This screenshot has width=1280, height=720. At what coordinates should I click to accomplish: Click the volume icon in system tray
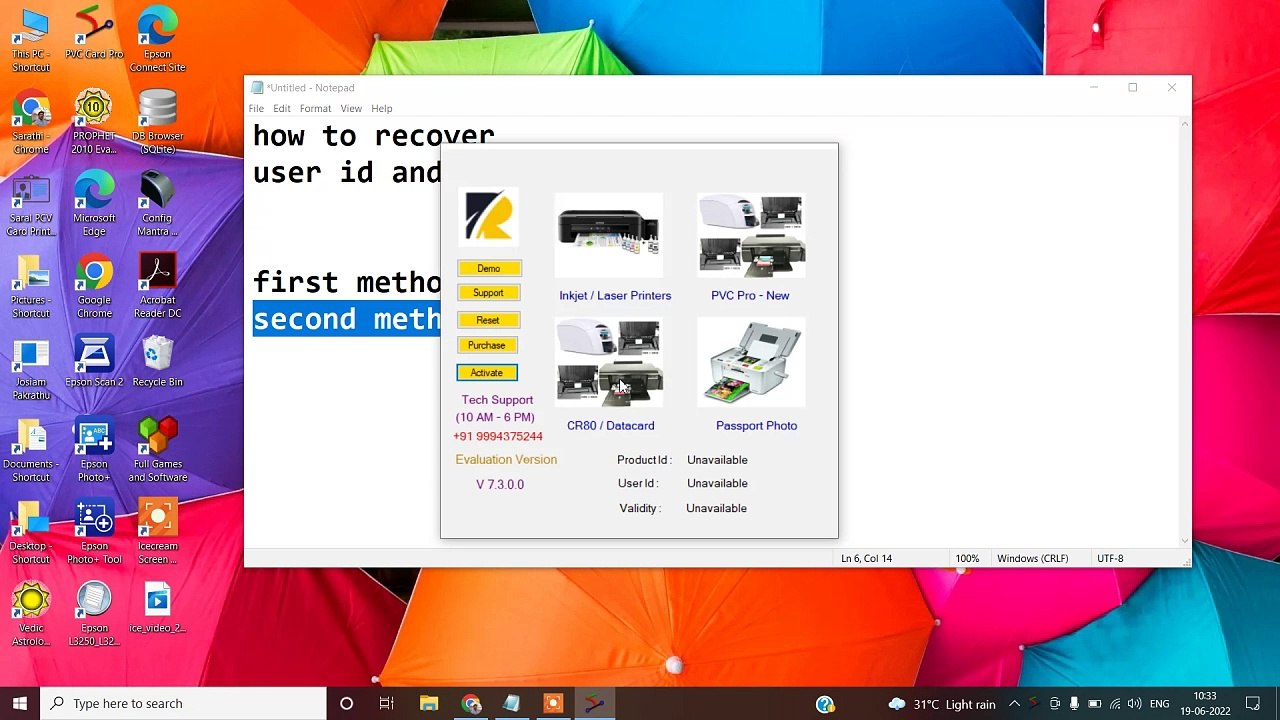coord(1134,703)
